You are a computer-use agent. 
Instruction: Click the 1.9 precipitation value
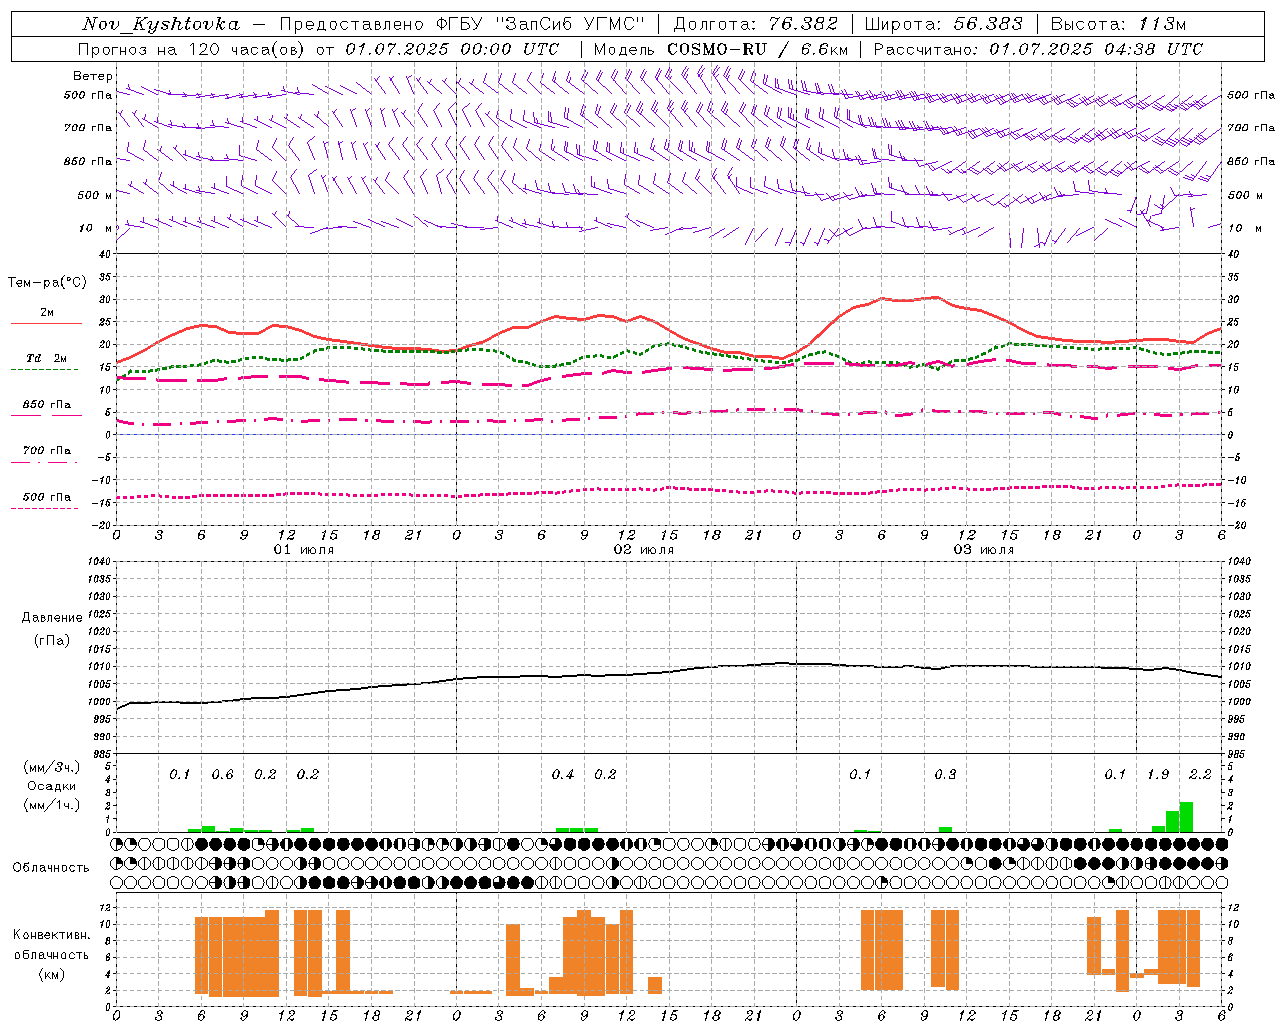click(x=1158, y=775)
